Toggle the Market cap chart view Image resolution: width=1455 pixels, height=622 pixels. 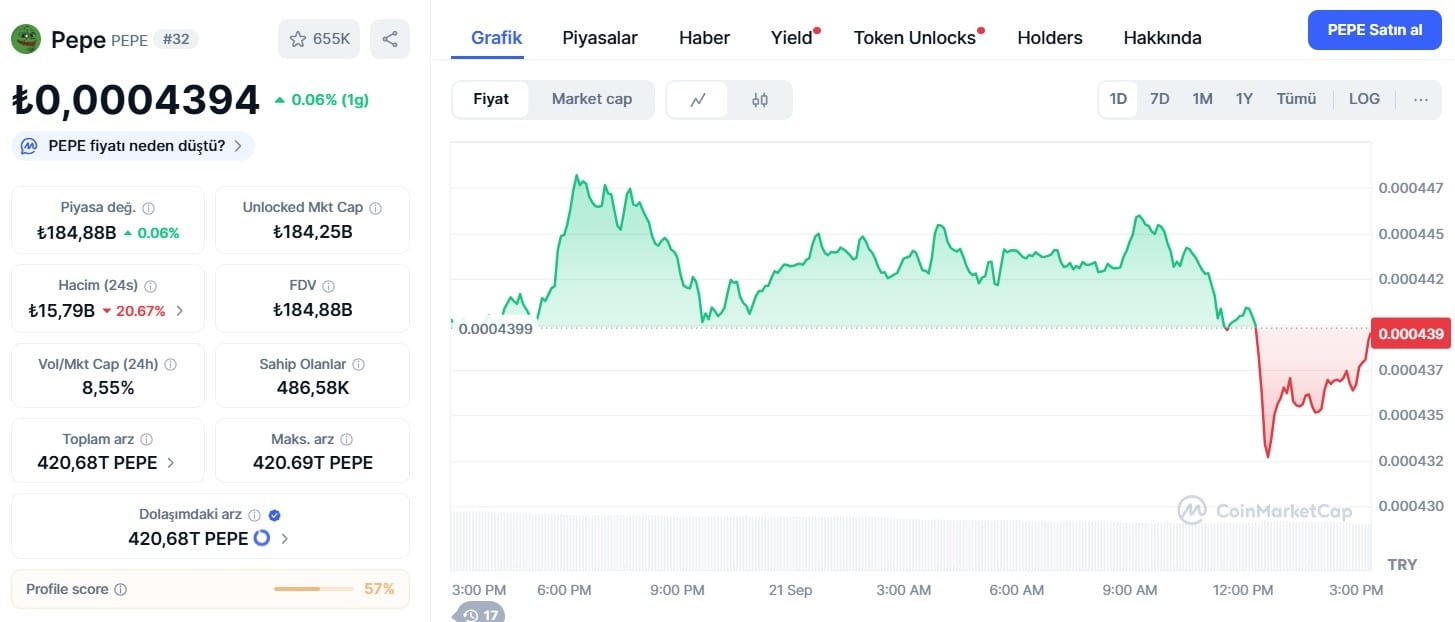592,99
